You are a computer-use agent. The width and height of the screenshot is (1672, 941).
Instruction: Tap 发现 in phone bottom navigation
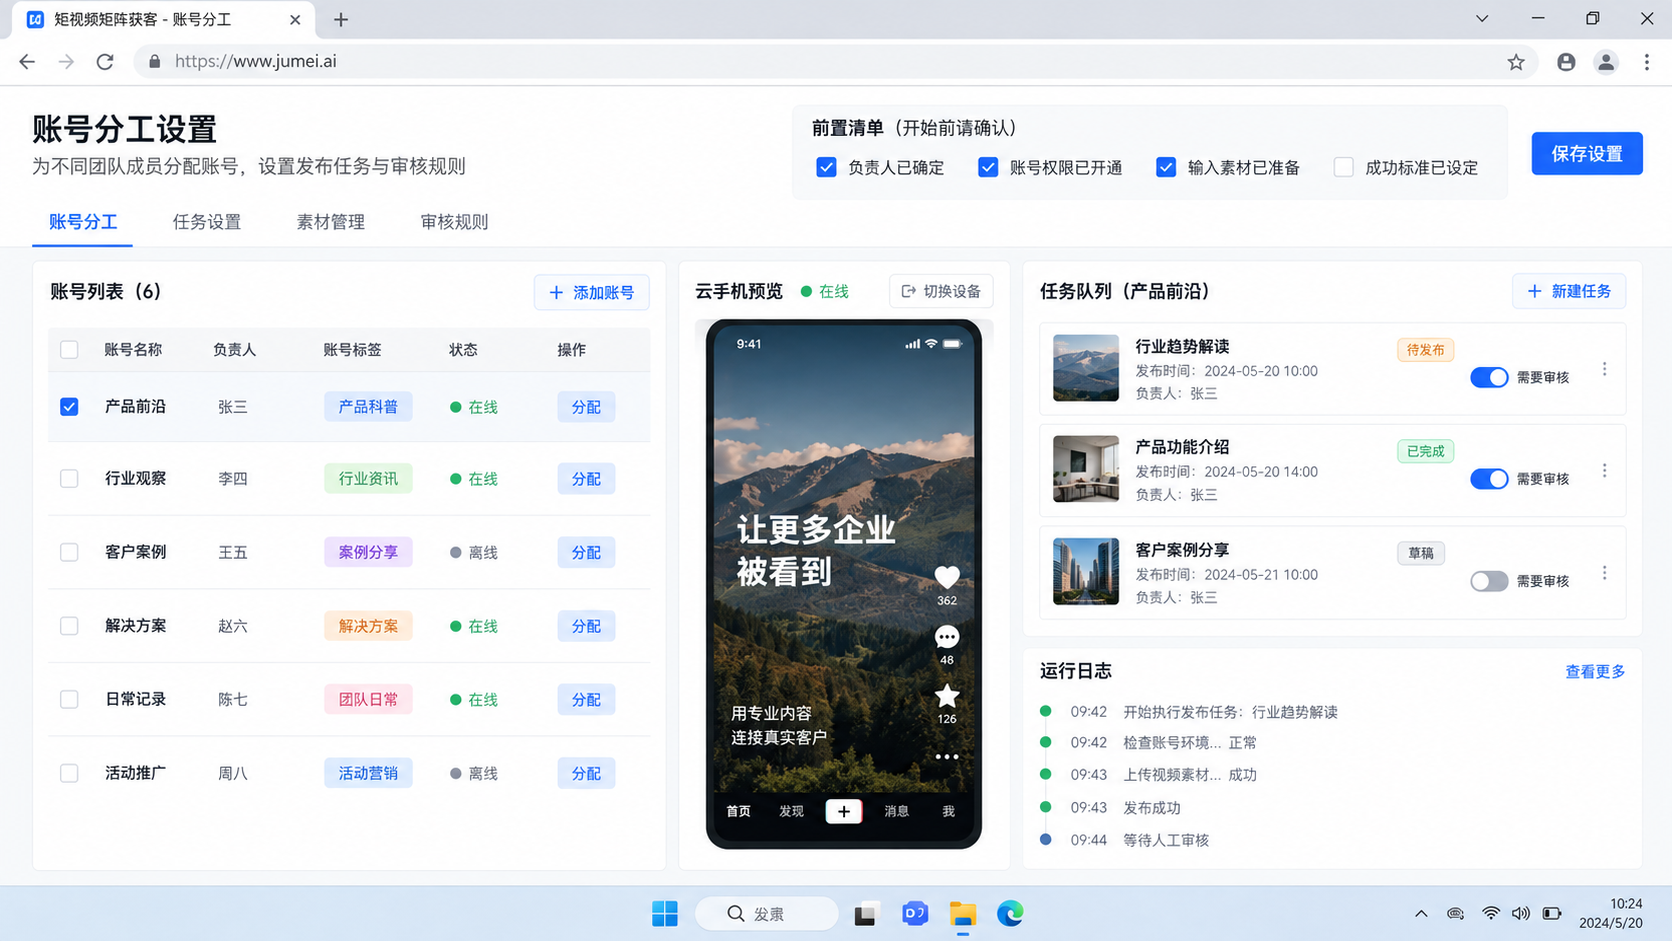coord(791,811)
